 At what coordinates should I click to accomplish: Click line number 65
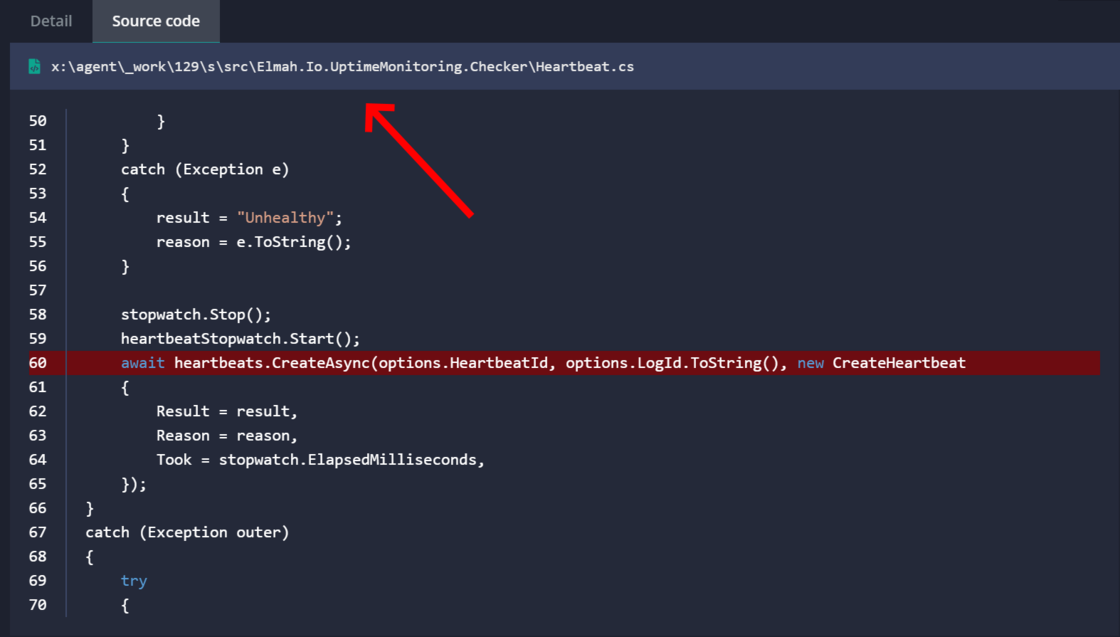(38, 483)
